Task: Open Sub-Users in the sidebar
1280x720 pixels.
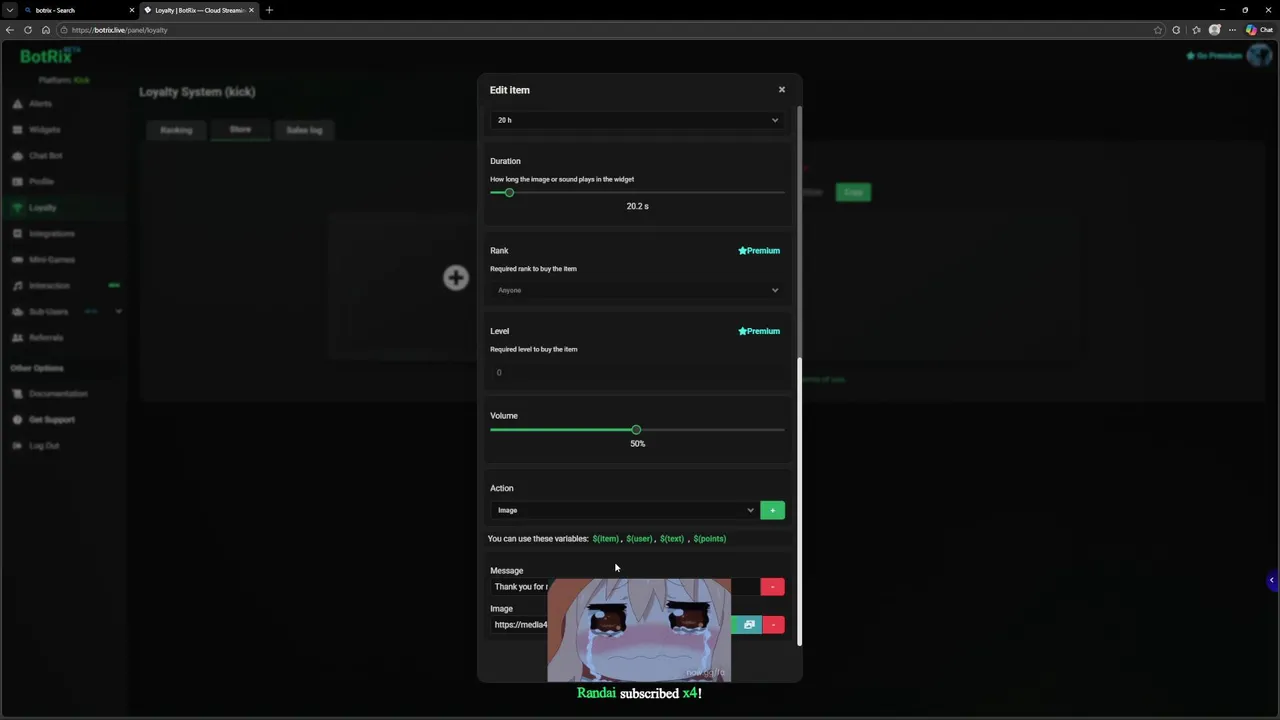Action: 48,312
